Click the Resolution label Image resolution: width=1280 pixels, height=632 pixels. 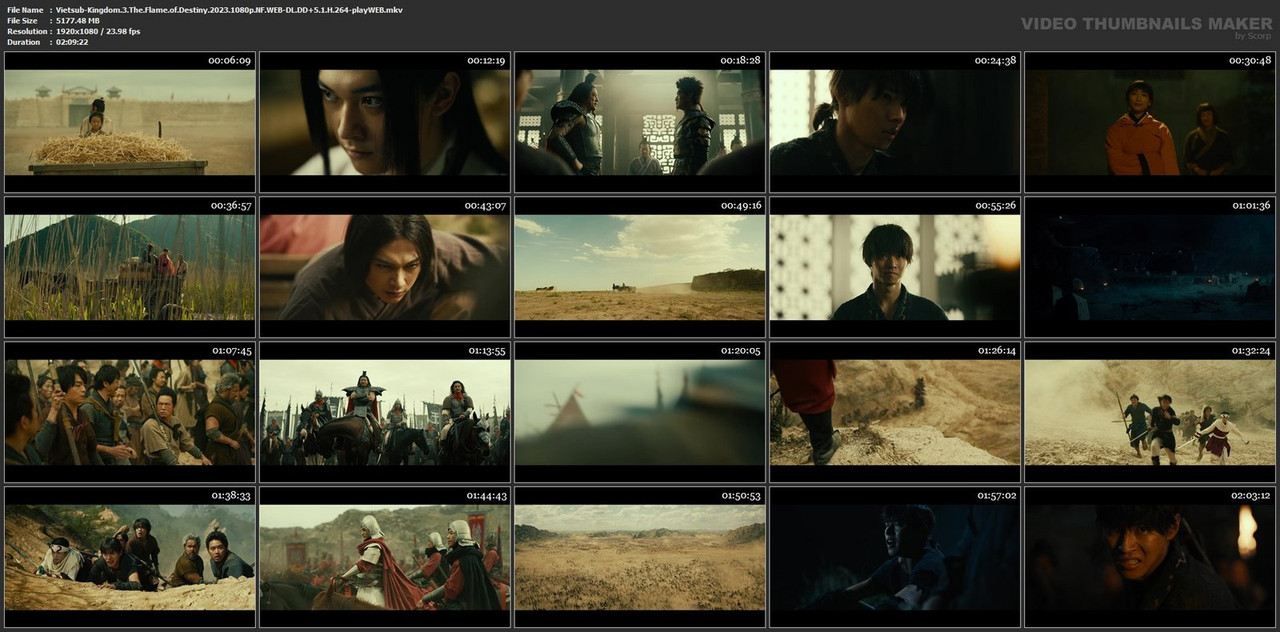tap(25, 31)
